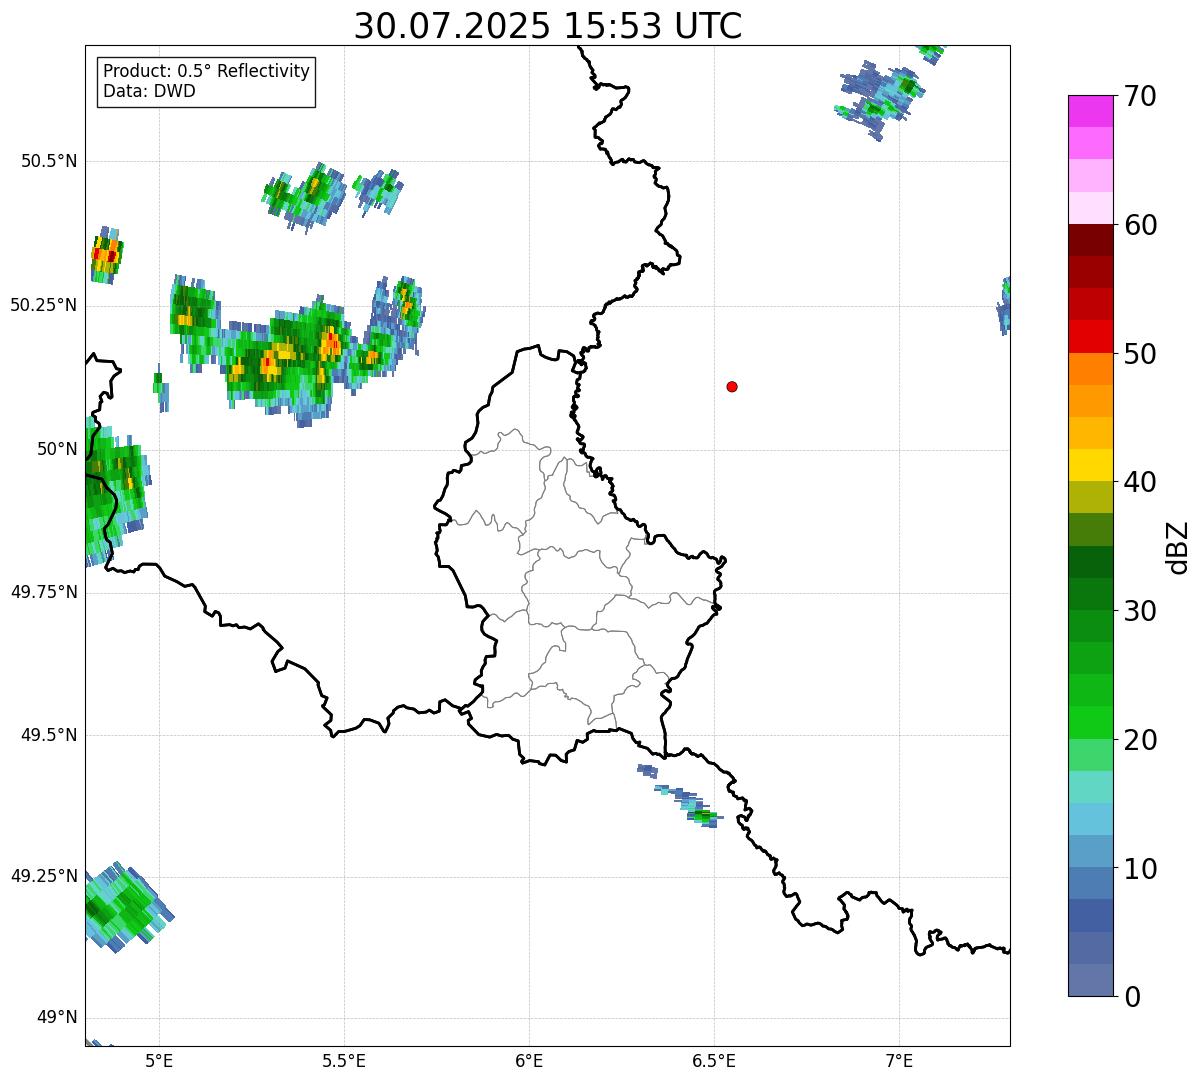Click the 5°E longitude label
This screenshot has width=1202, height=1081.
(x=159, y=1060)
